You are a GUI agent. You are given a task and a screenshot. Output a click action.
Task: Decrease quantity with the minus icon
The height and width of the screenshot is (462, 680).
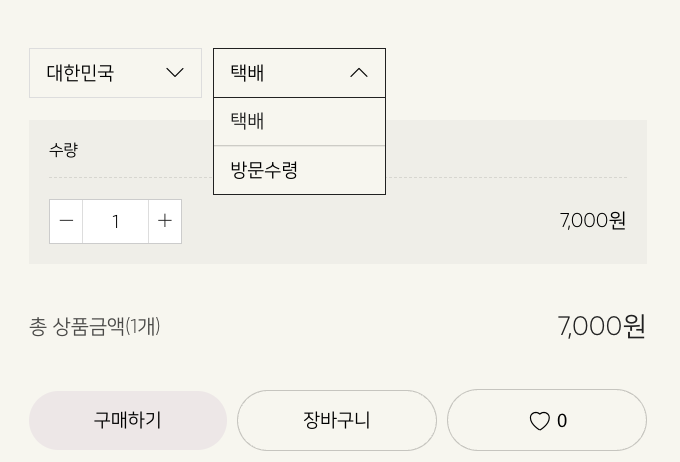tap(66, 221)
